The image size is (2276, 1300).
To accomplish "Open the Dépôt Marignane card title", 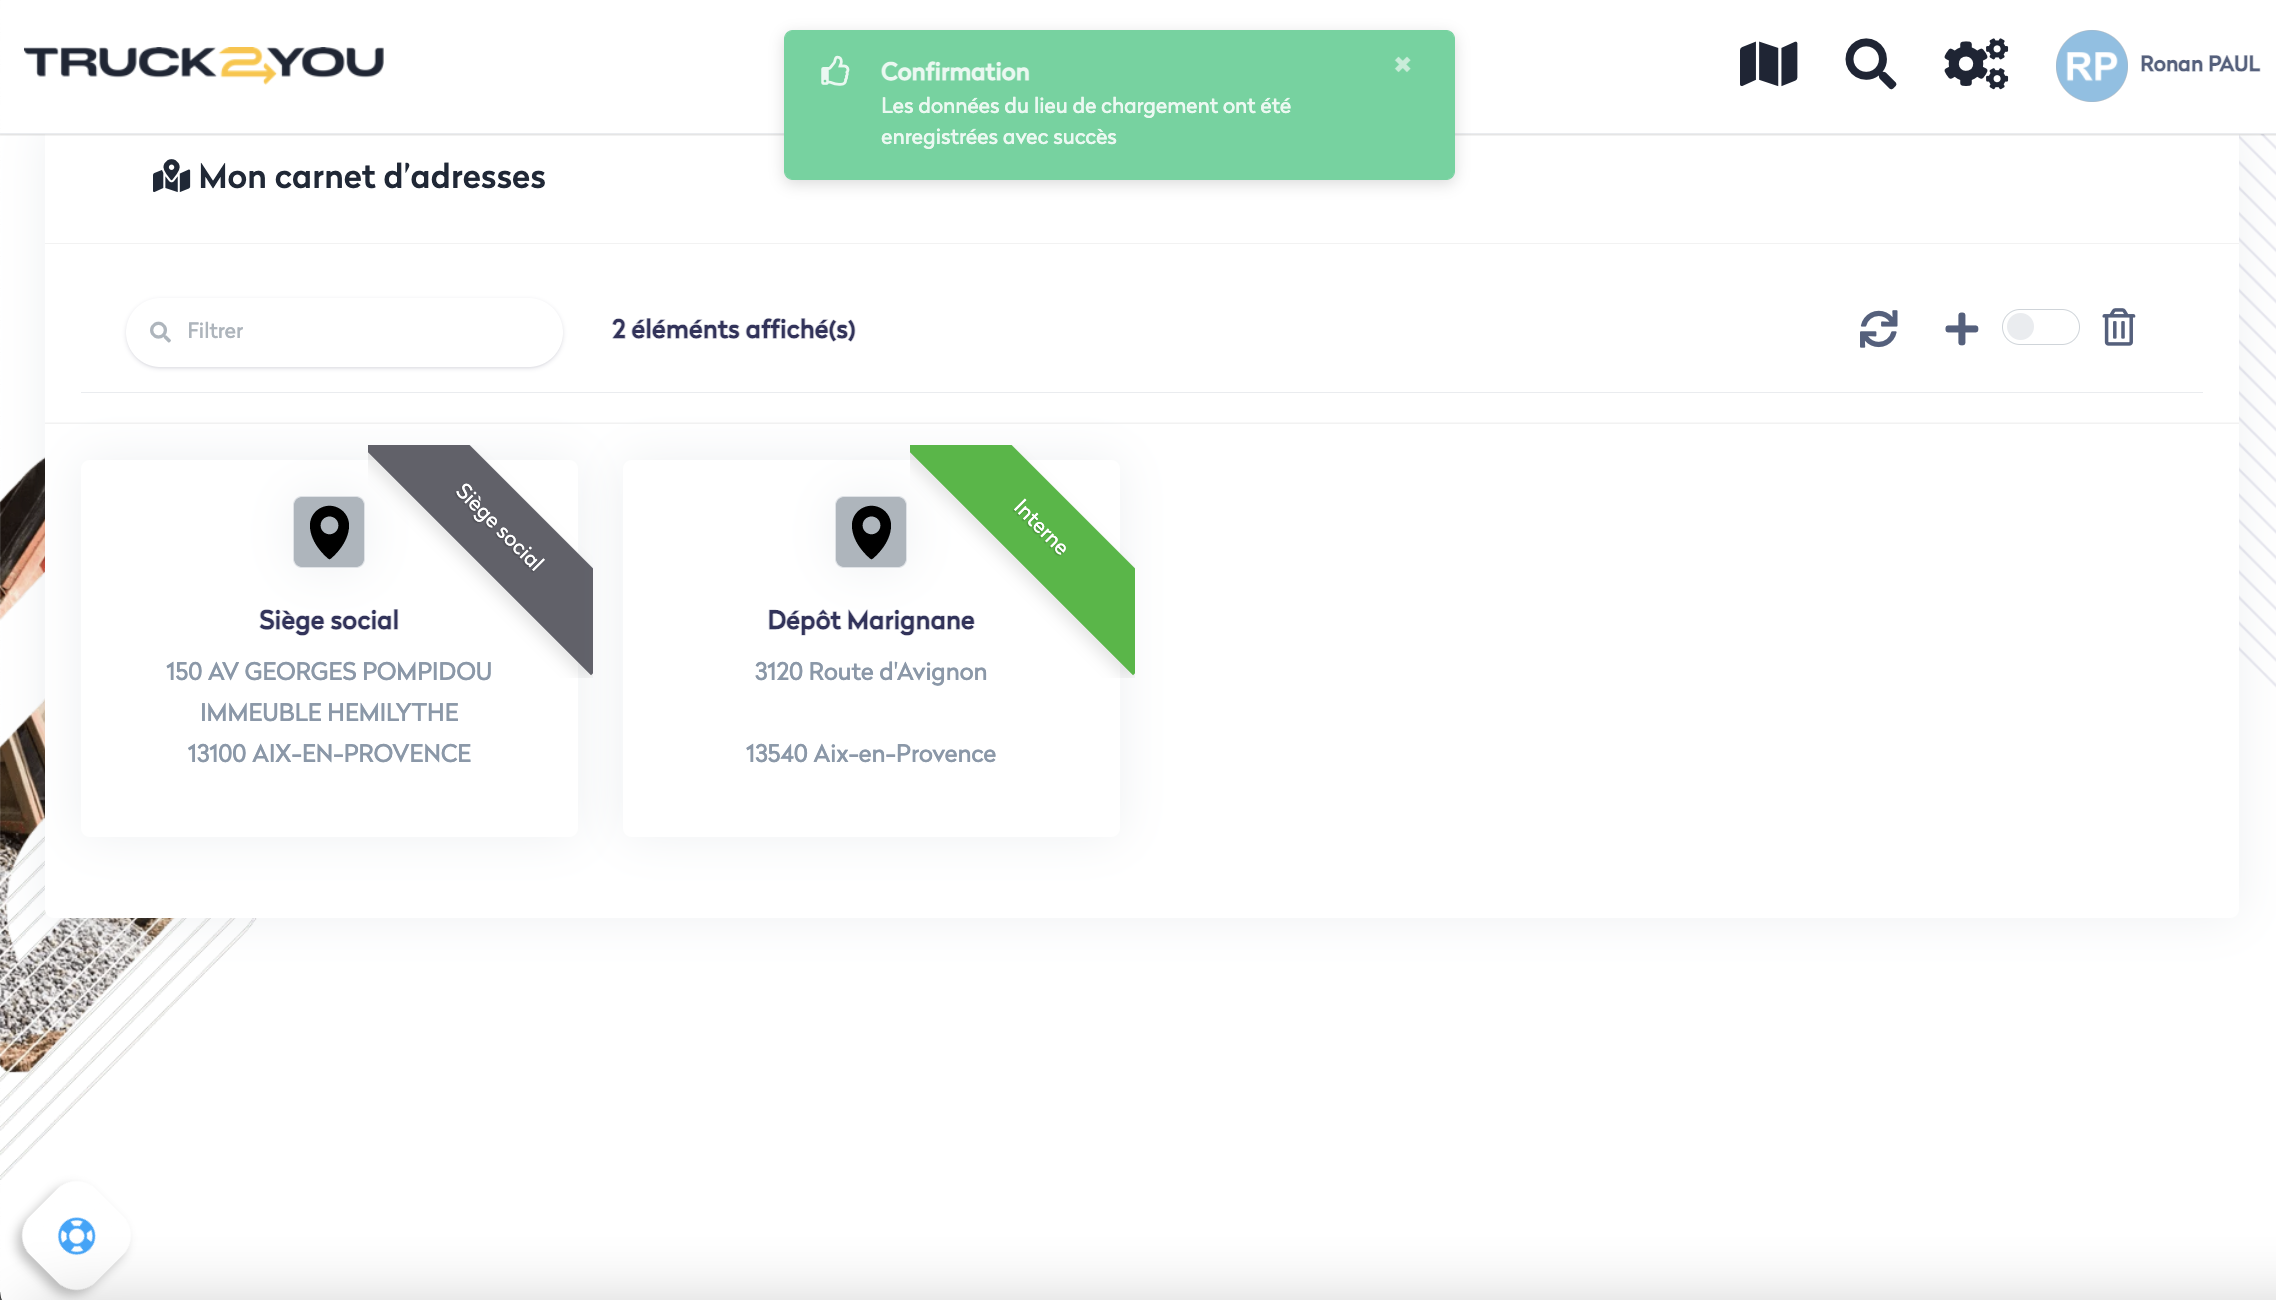I will (871, 620).
